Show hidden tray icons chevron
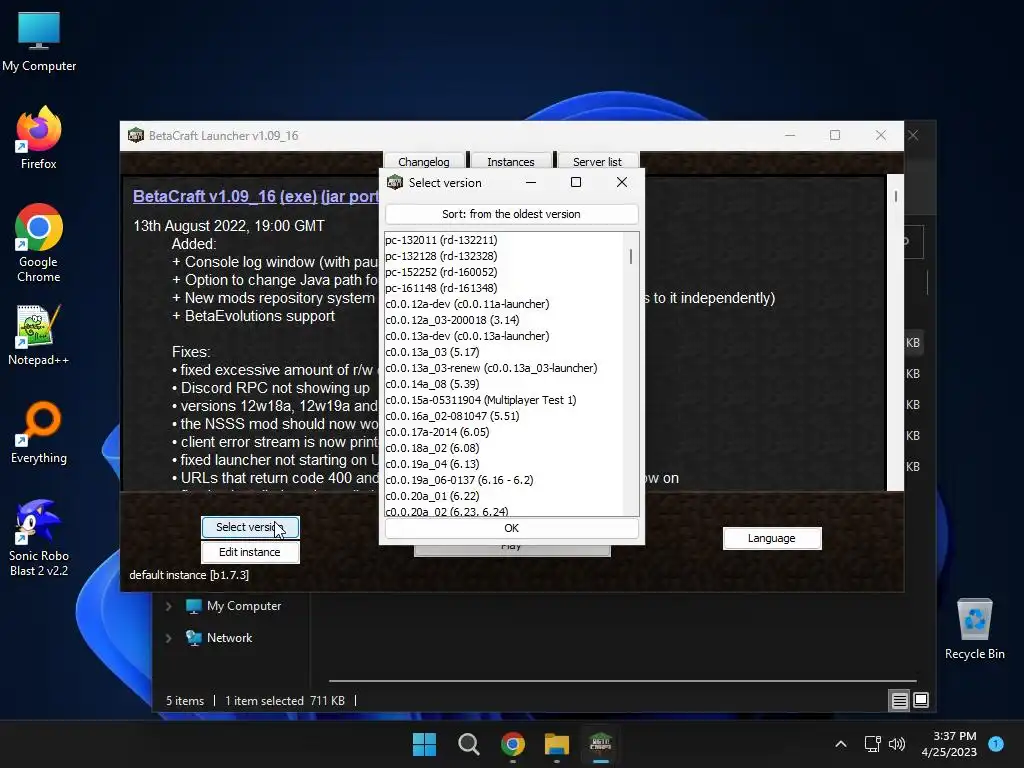1024x768 pixels. [841, 744]
